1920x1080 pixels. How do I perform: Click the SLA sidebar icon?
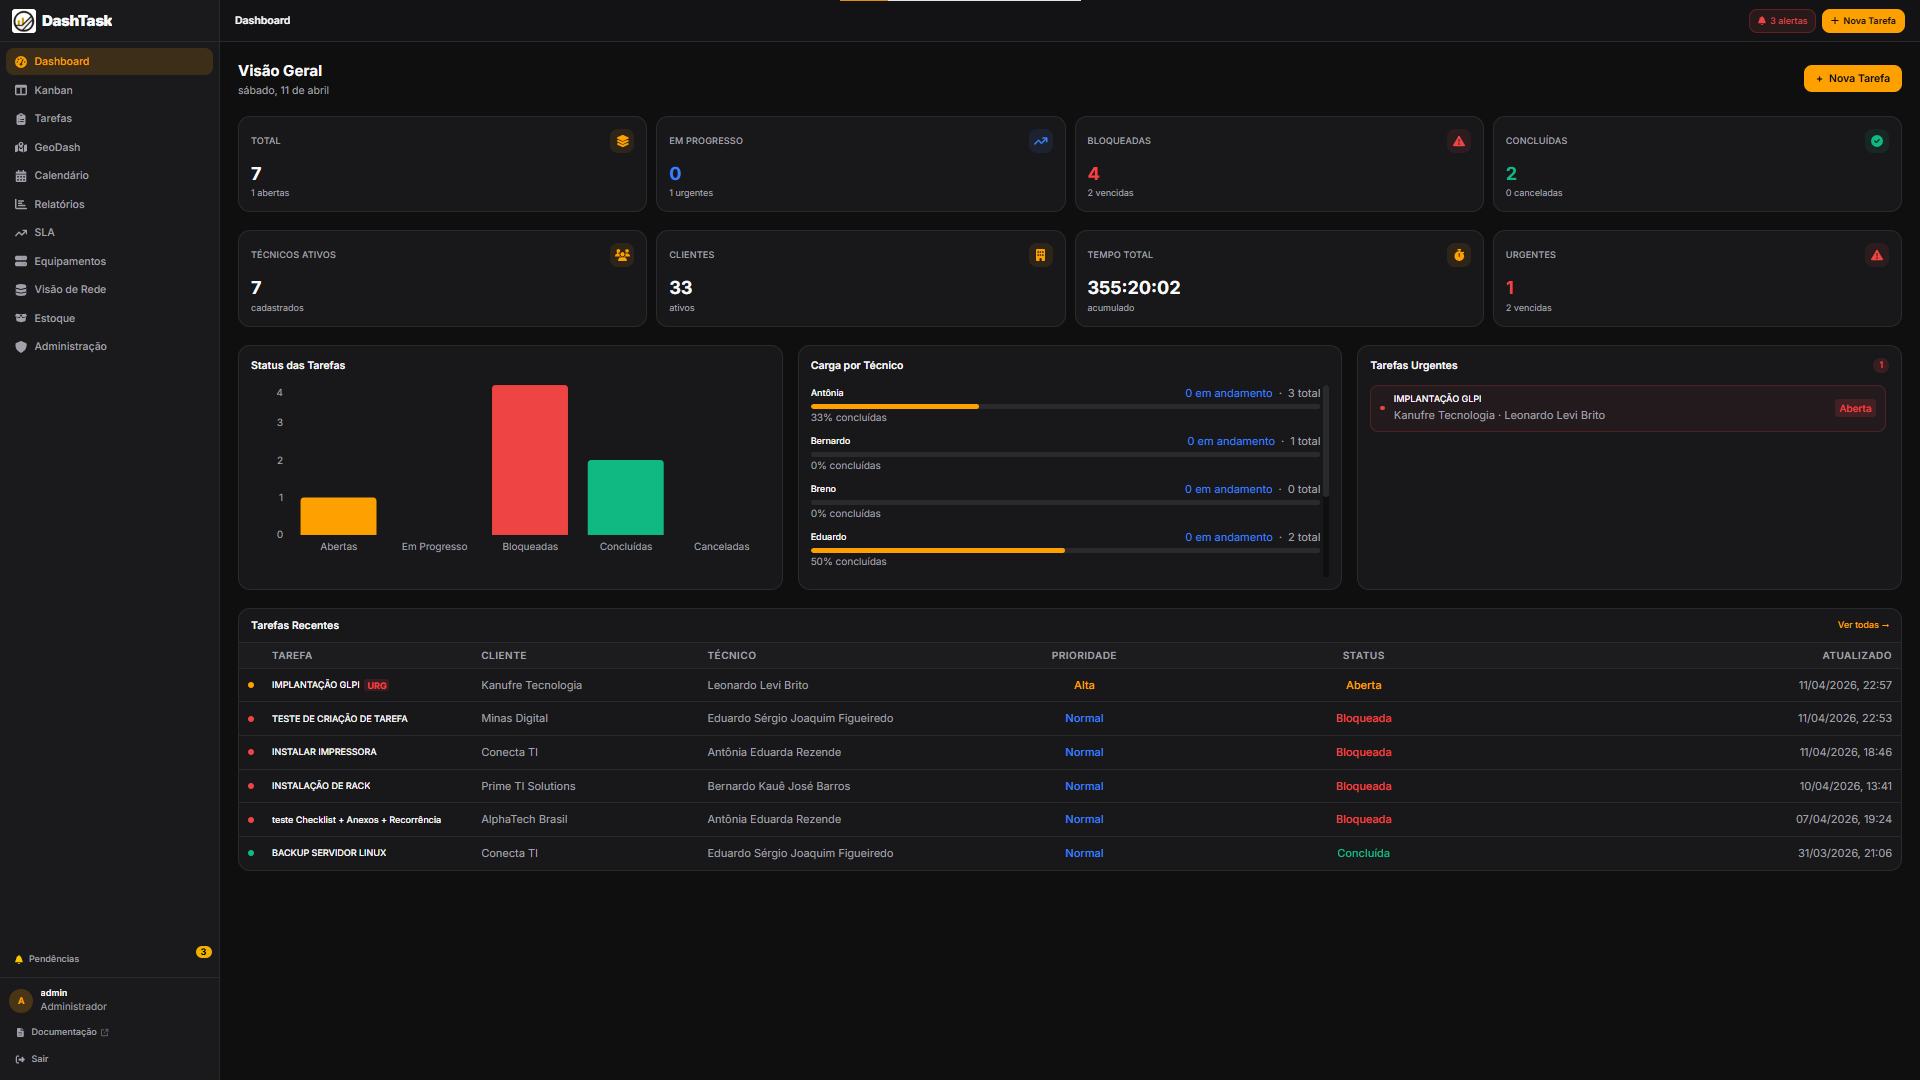point(21,232)
